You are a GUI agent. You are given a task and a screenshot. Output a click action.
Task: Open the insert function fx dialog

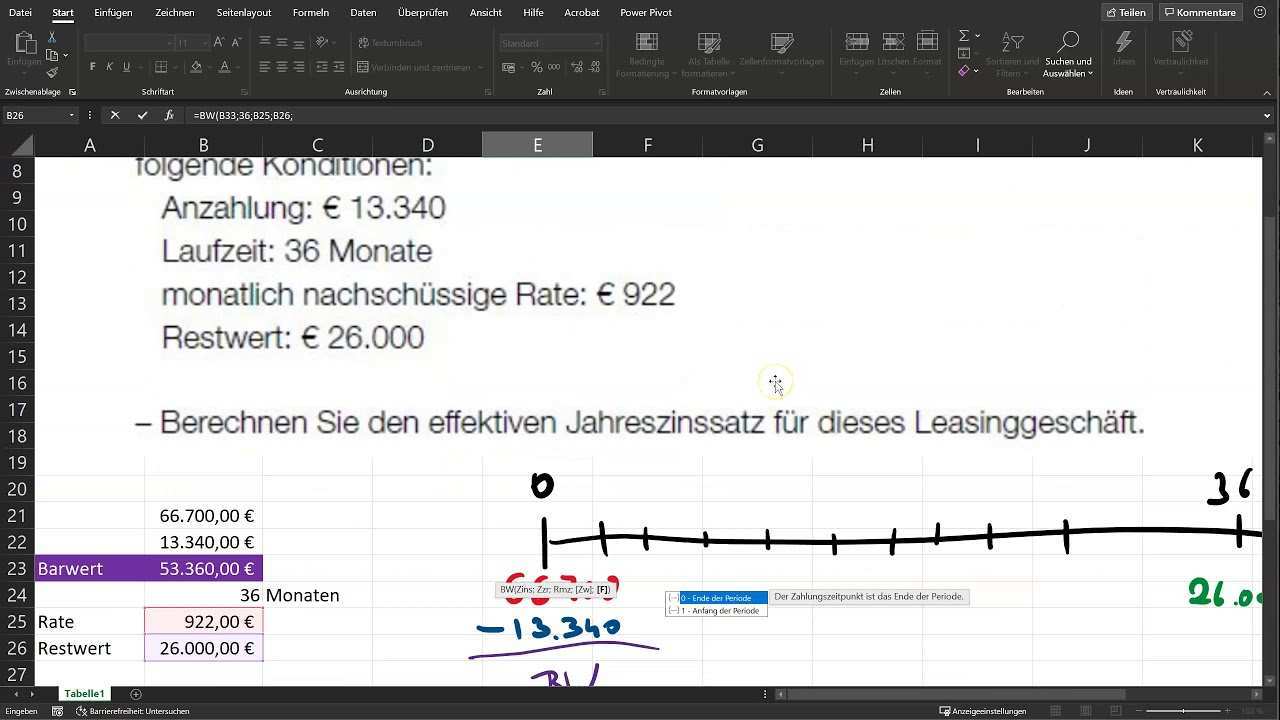pos(169,115)
